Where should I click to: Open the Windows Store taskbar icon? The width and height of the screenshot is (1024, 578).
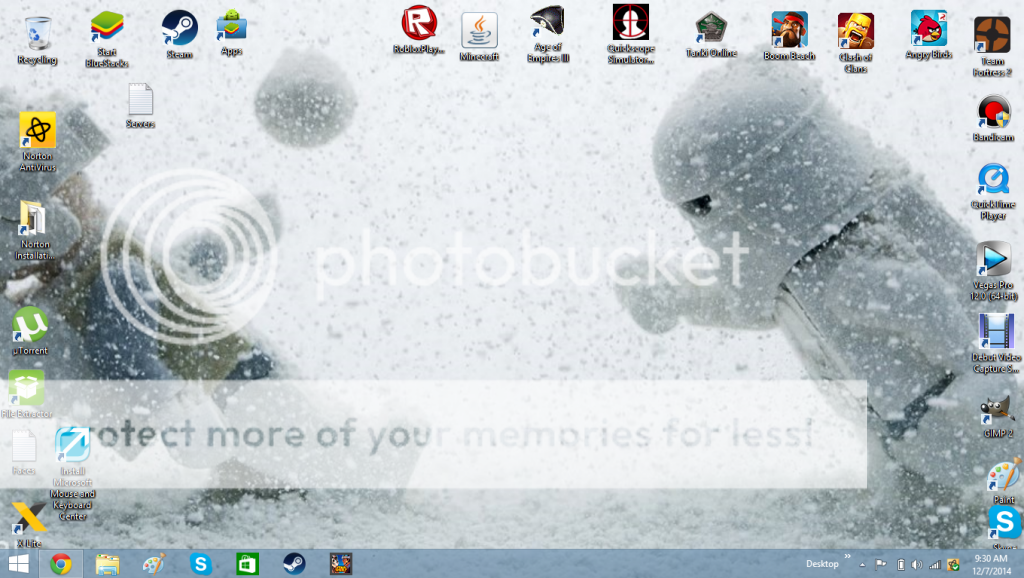point(247,564)
